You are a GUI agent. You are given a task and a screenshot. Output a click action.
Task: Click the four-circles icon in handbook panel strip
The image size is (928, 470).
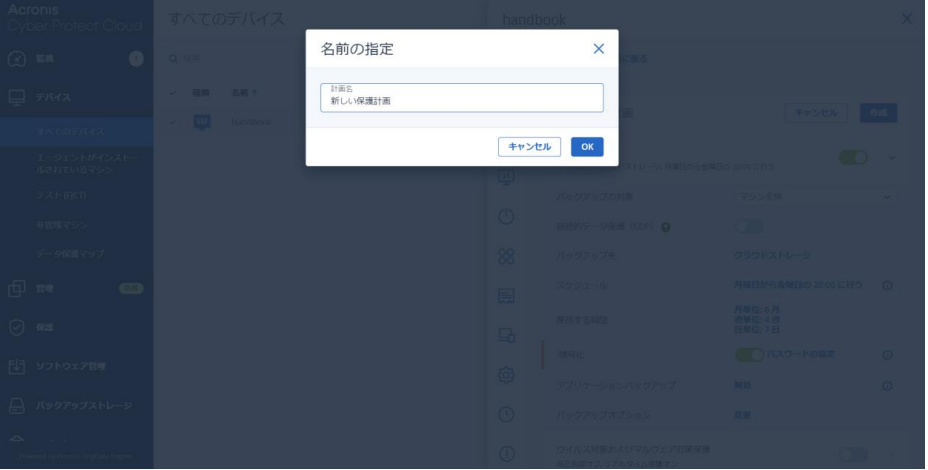(x=506, y=256)
